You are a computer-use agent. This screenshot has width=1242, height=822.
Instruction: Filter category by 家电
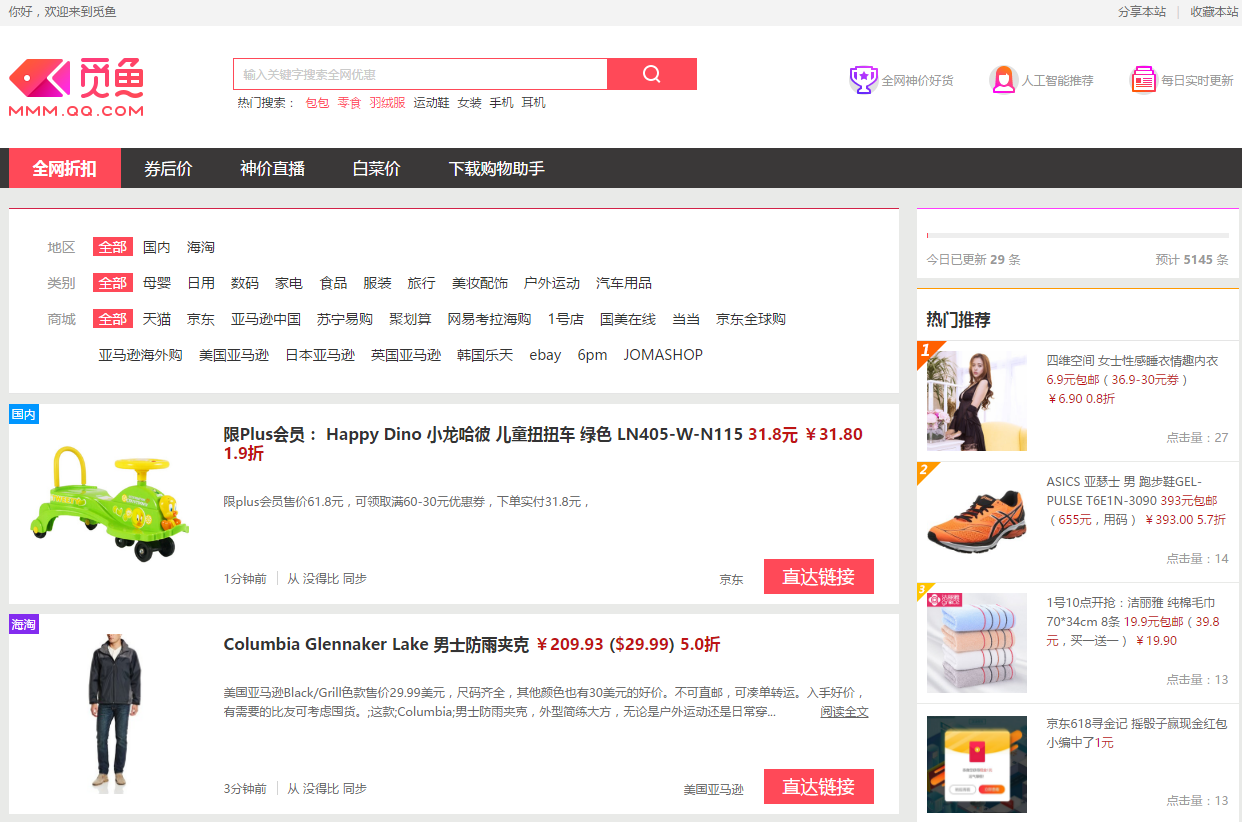(289, 283)
